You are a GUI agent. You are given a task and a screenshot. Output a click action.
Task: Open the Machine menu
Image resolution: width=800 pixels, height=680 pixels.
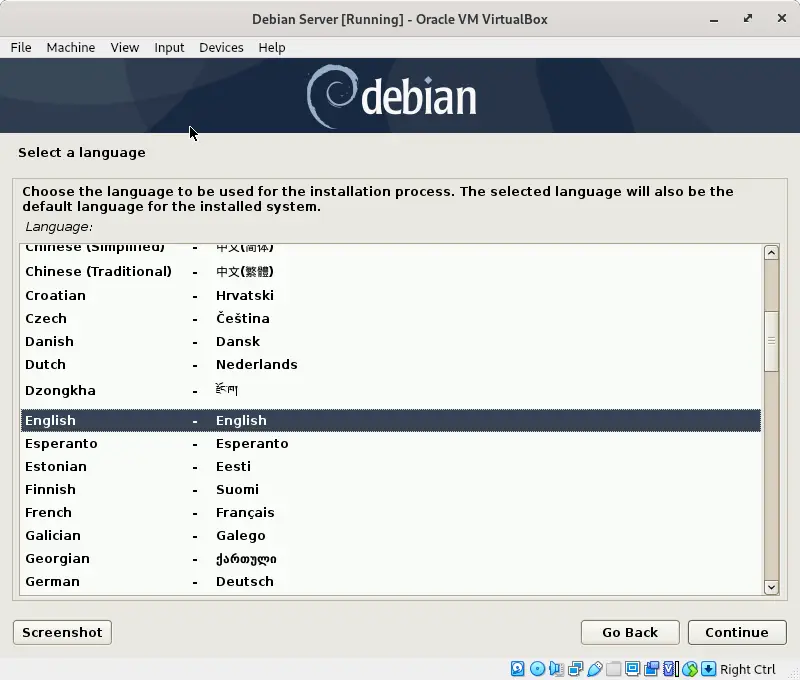pyautogui.click(x=71, y=47)
